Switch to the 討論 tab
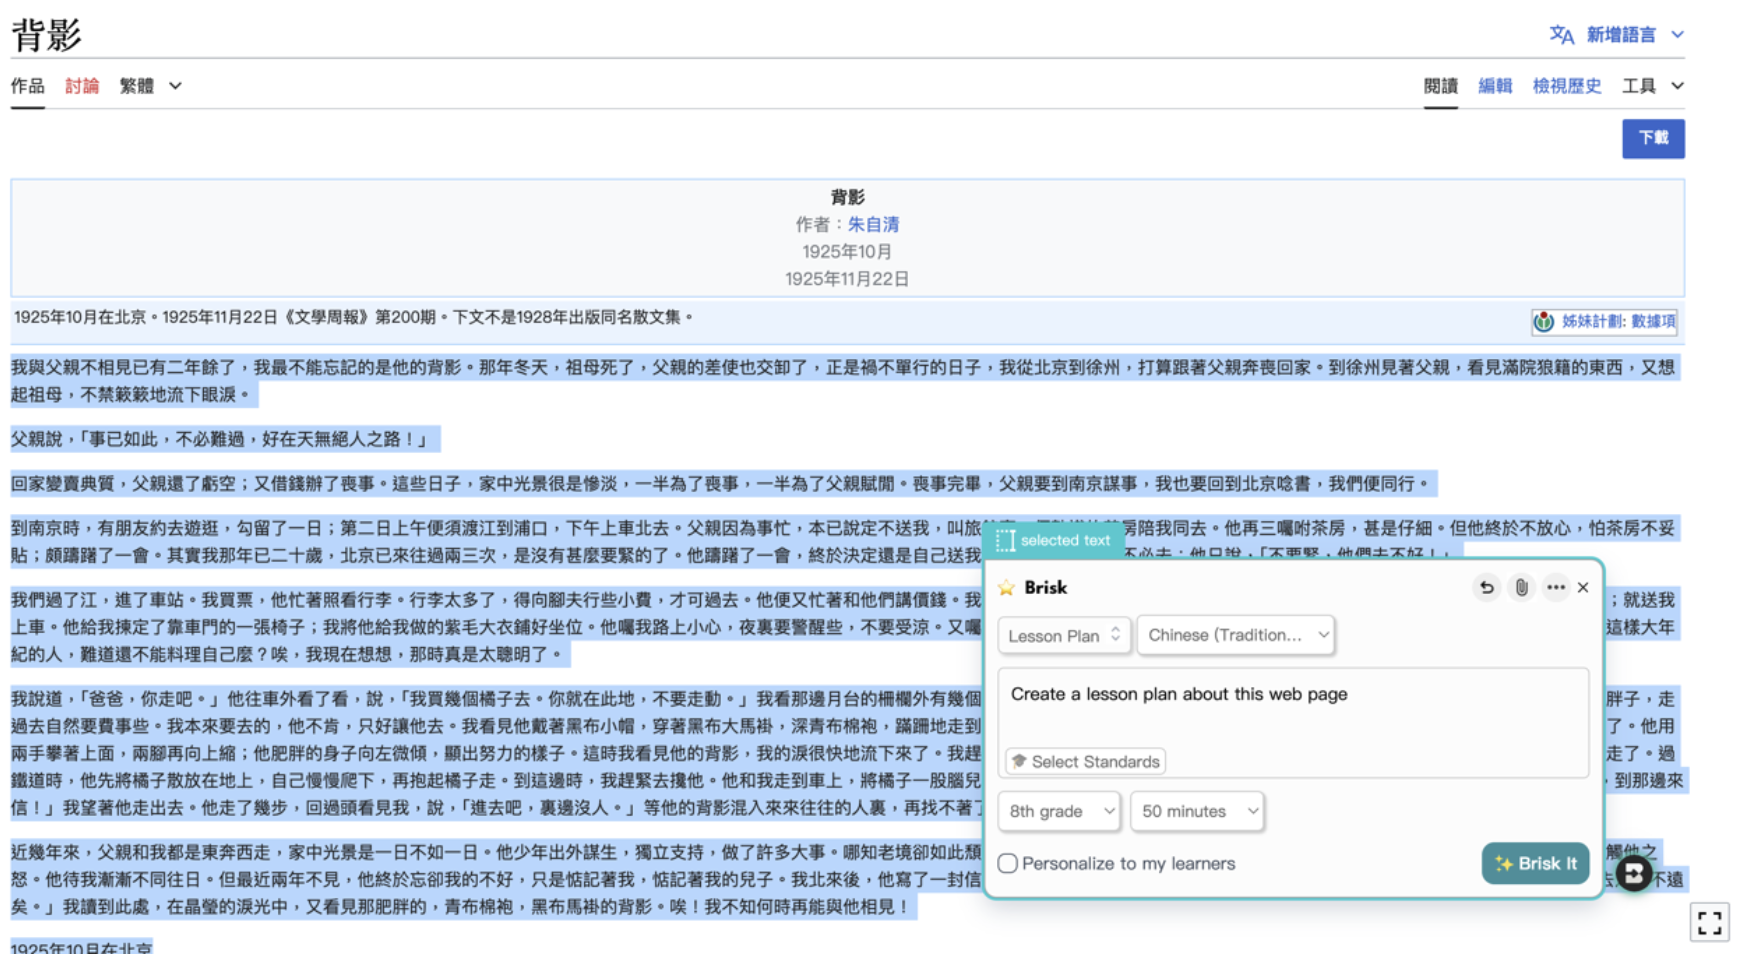Viewport: 1740px width, 954px height. (x=82, y=86)
